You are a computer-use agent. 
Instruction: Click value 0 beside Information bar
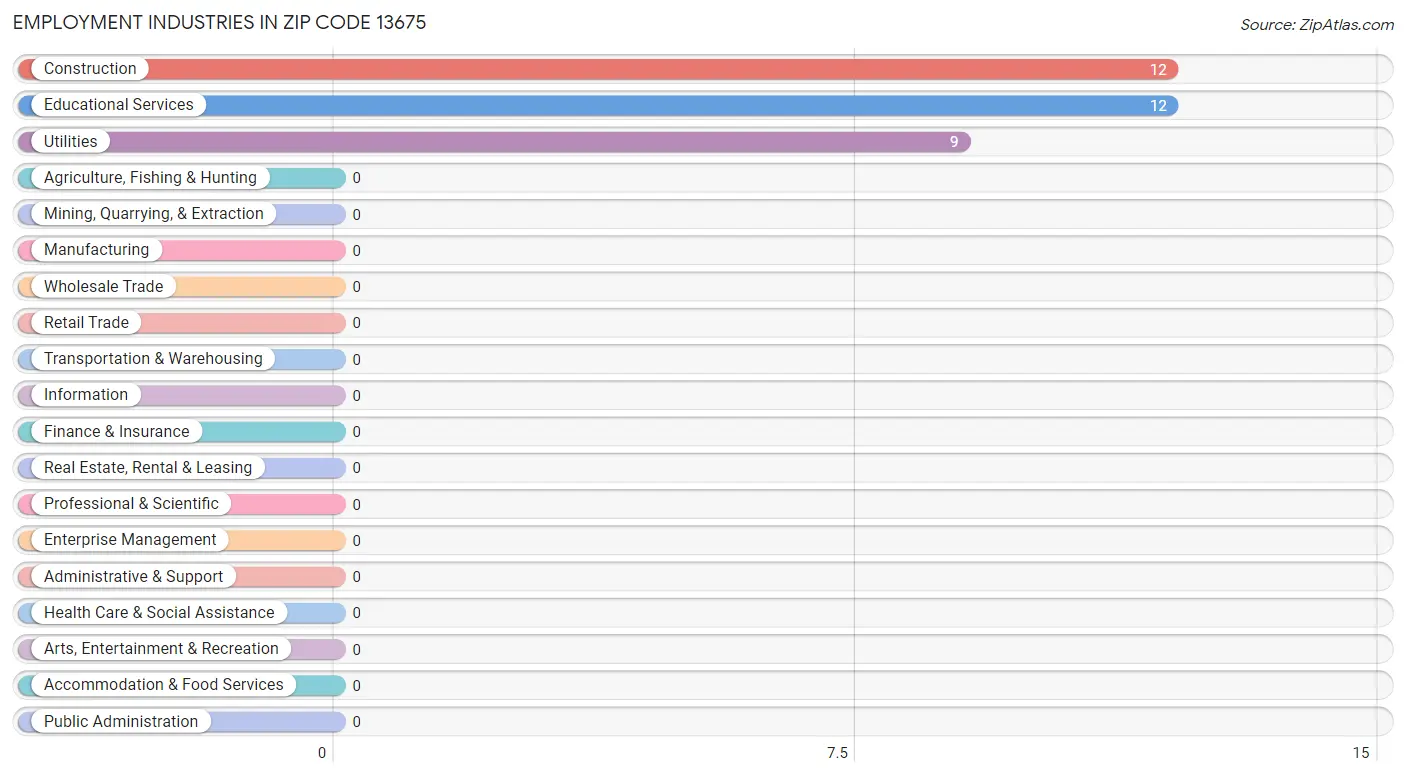(356, 396)
